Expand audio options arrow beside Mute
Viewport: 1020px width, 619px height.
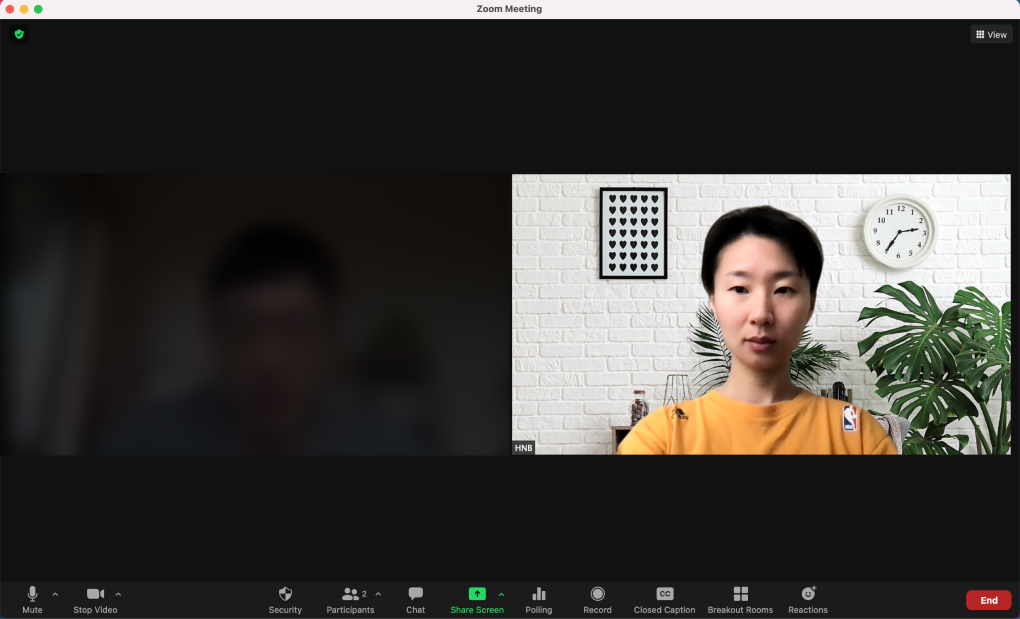point(55,594)
